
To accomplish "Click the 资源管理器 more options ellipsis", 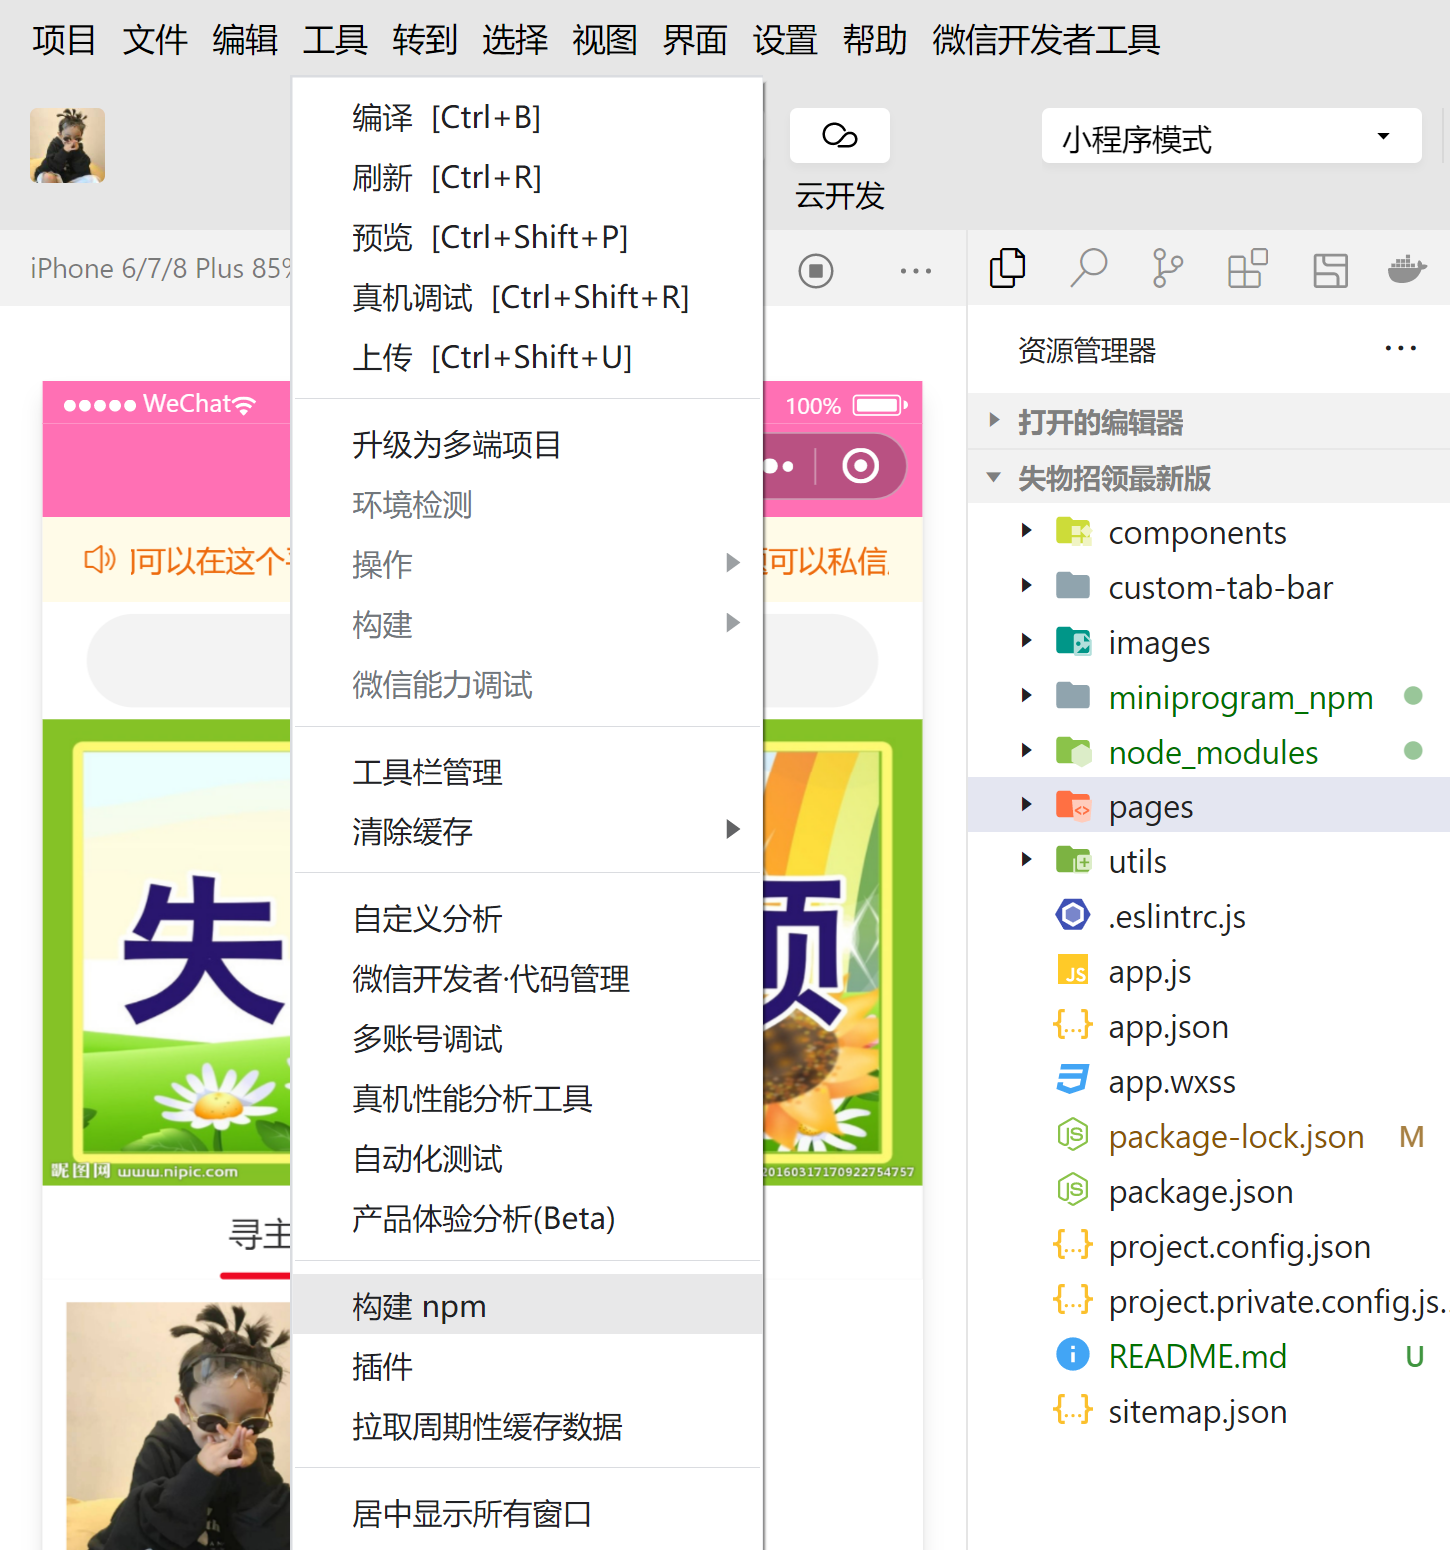I will tap(1400, 348).
